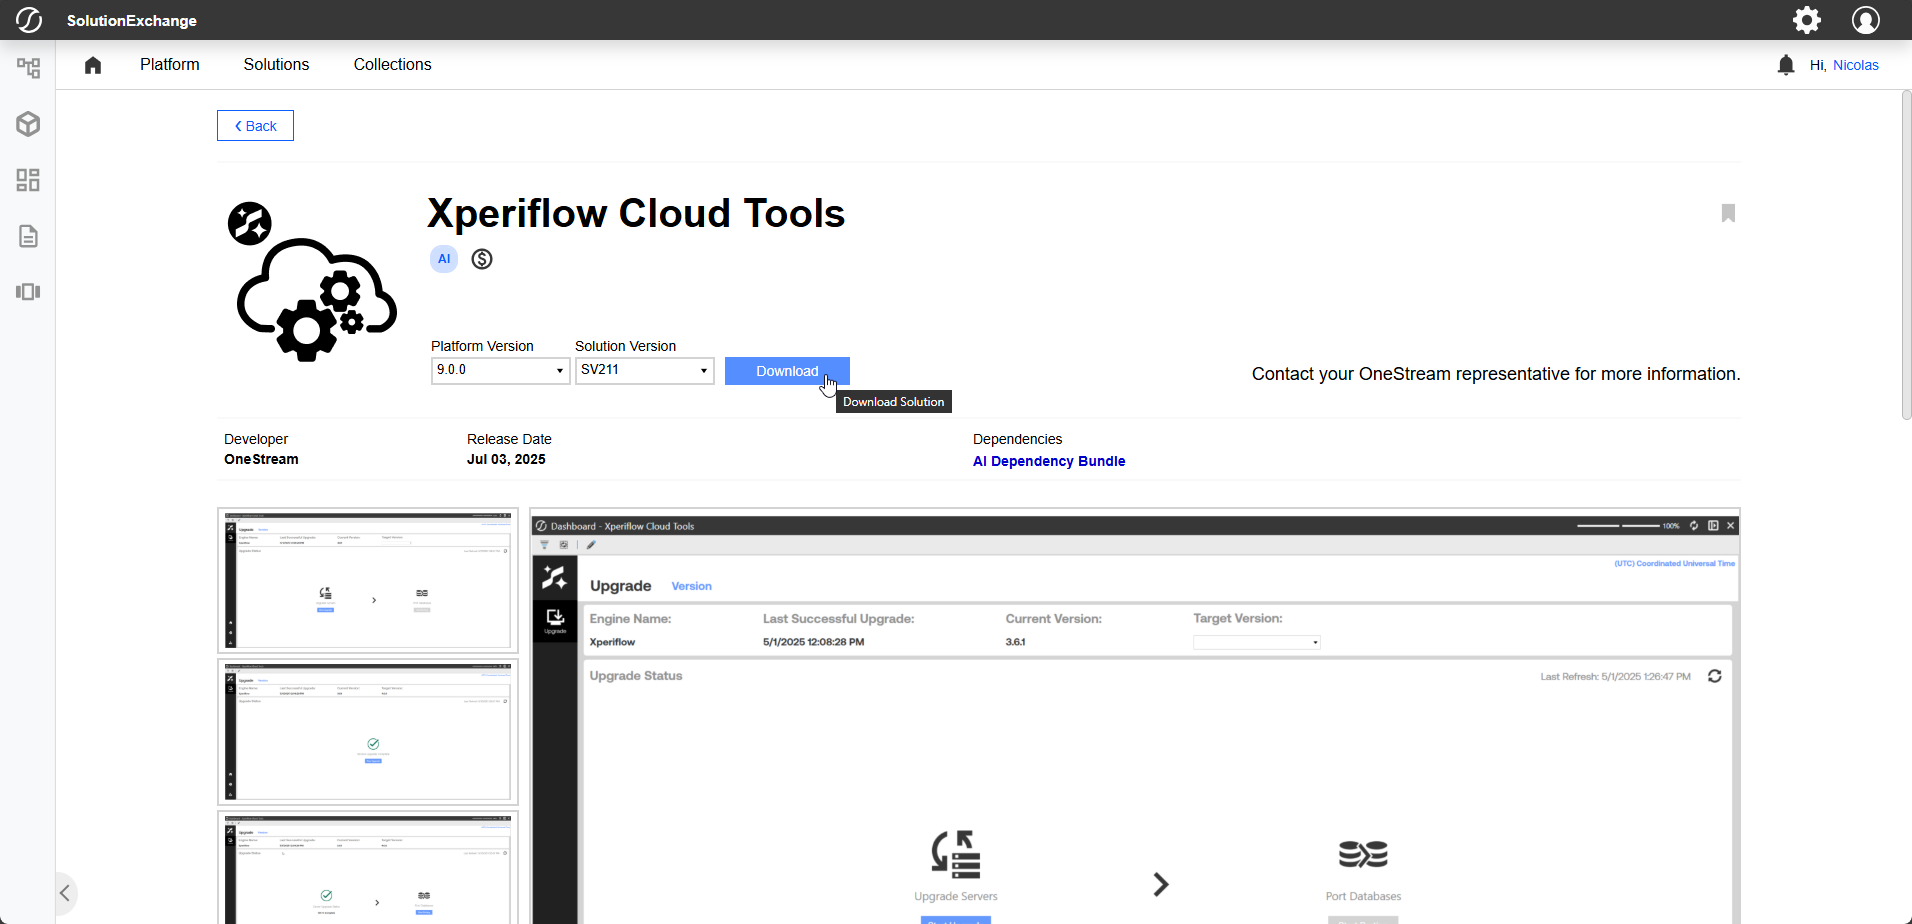Select the dashboard grid icon in sidebar
This screenshot has height=924, width=1912.
click(28, 180)
